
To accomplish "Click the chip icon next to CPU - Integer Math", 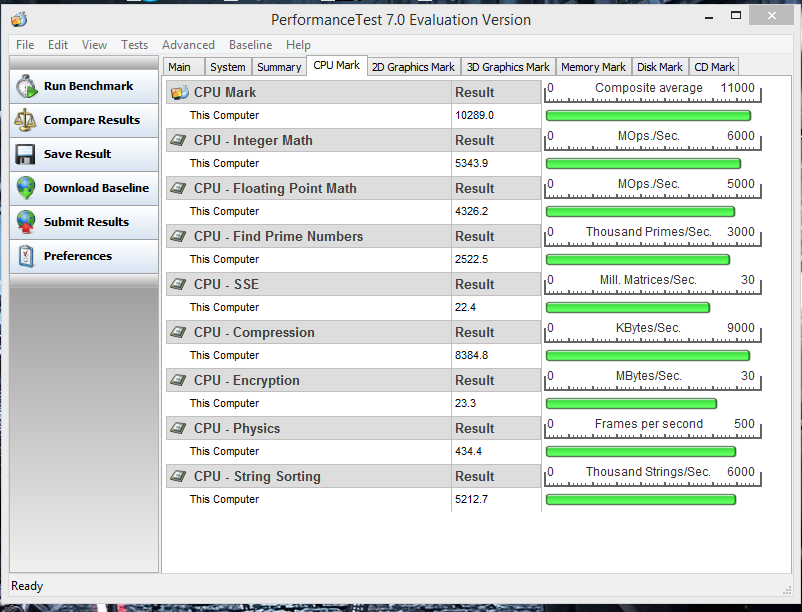I will click(178, 140).
